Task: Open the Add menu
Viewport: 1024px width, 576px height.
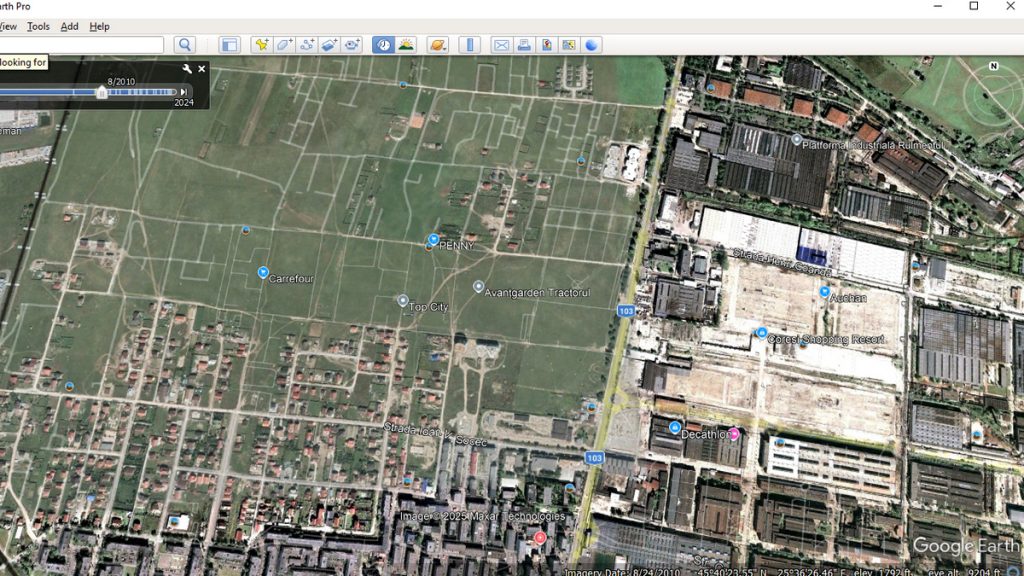Action: [69, 26]
